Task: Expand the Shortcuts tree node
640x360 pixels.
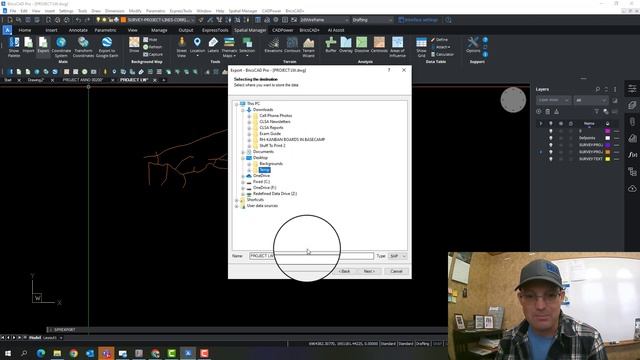Action: [x=237, y=200]
